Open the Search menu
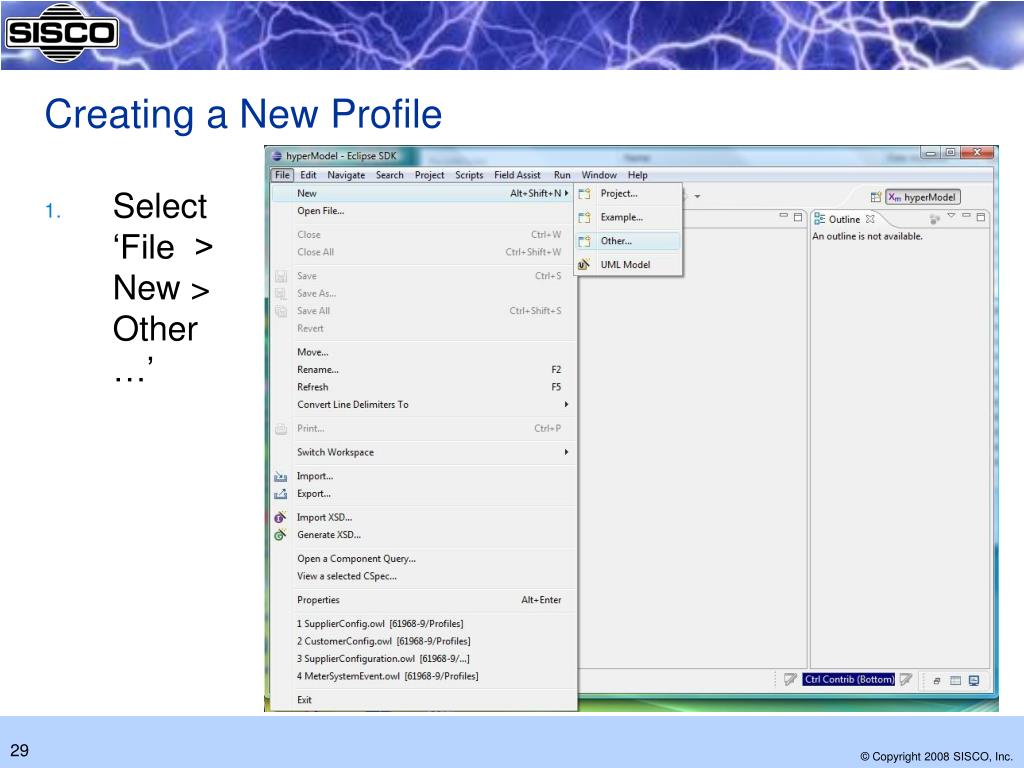Image resolution: width=1024 pixels, height=768 pixels. click(x=390, y=175)
